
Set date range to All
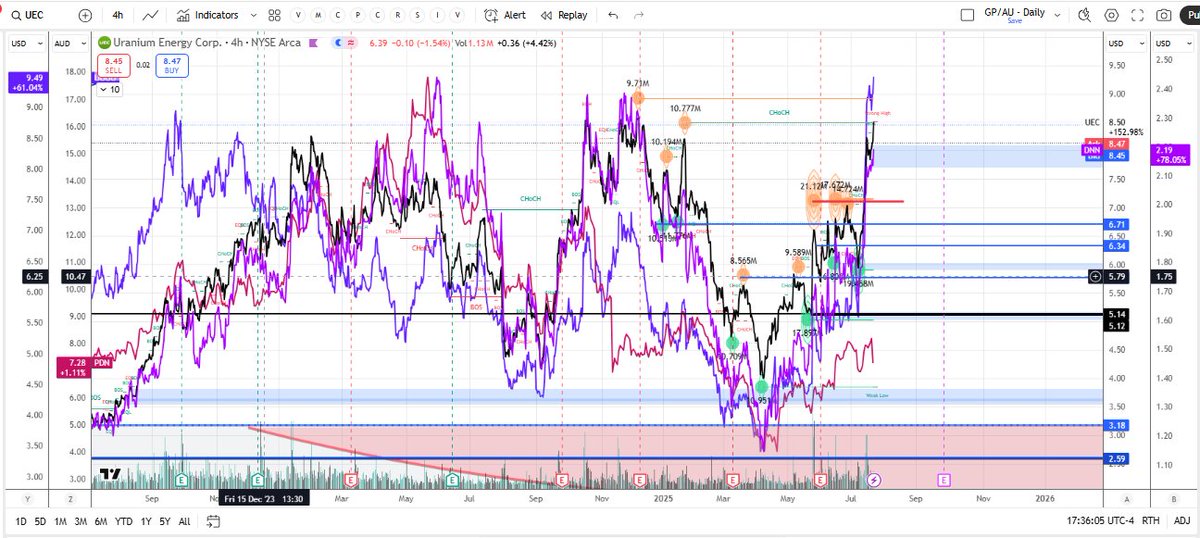[184, 521]
